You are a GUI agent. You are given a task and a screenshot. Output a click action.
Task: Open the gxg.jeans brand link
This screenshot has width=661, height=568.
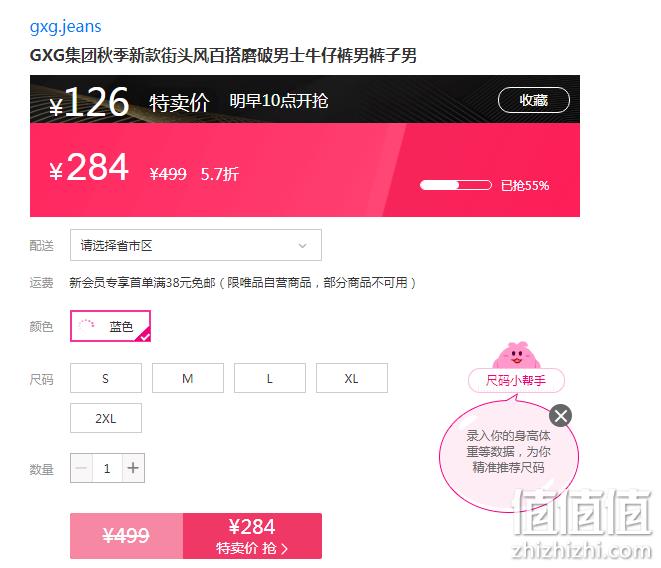[66, 26]
